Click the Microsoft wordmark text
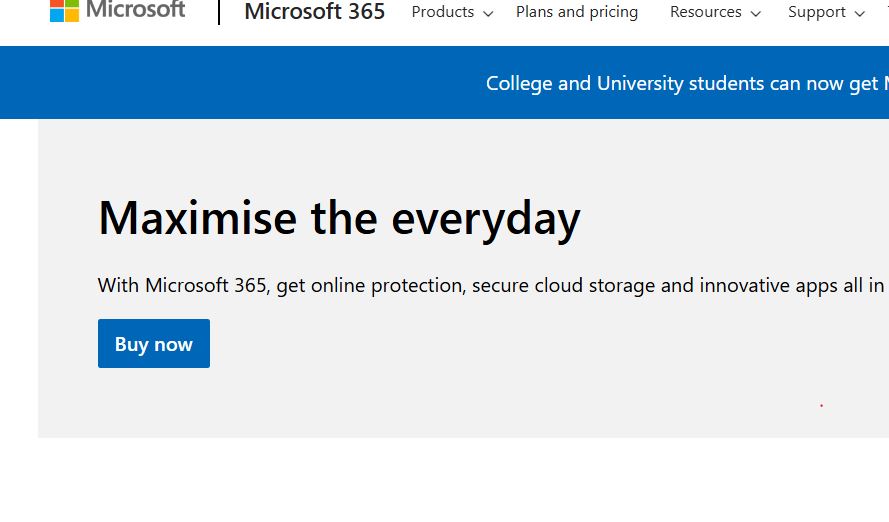The height and width of the screenshot is (522, 889). 135,10
